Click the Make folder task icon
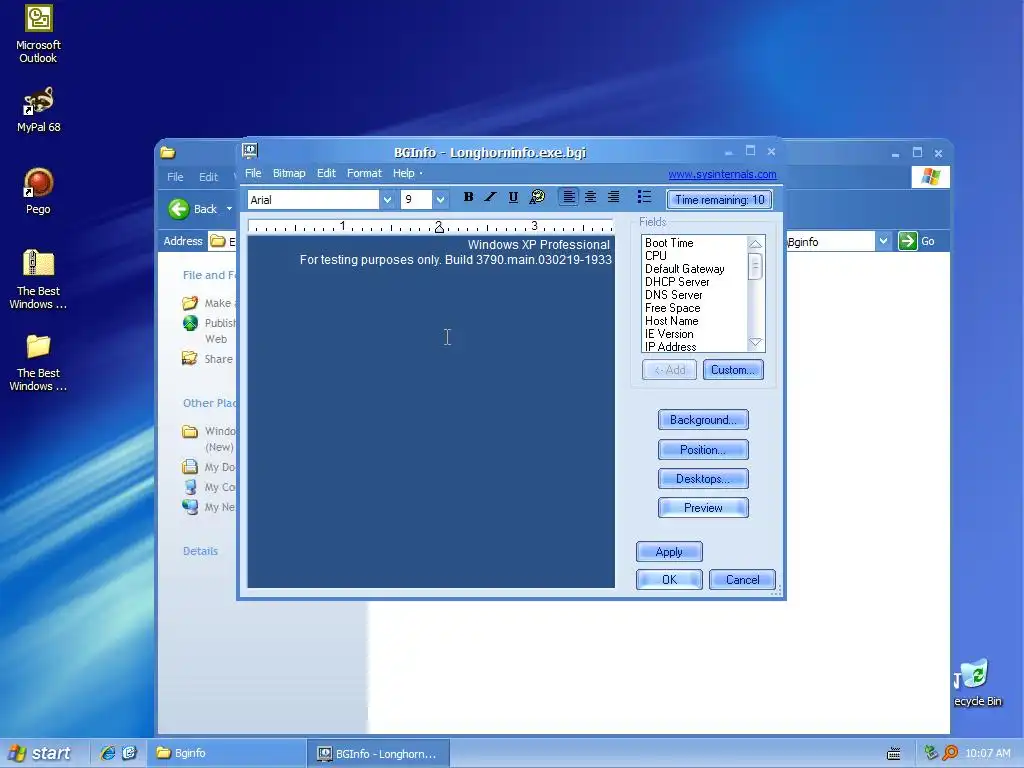 pos(190,303)
